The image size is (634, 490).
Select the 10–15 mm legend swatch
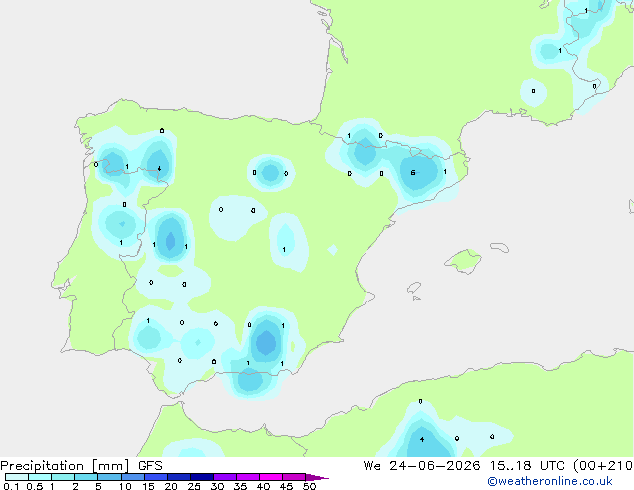tap(133, 477)
